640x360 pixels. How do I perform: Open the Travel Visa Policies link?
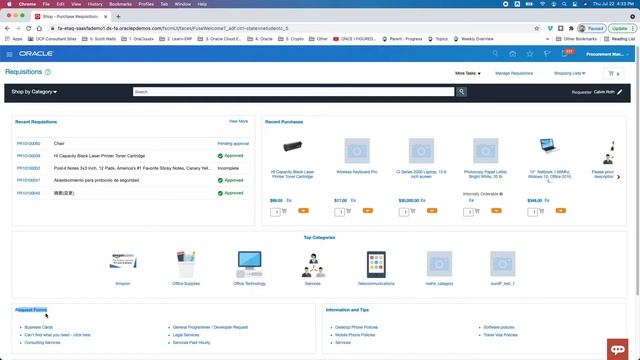point(500,335)
